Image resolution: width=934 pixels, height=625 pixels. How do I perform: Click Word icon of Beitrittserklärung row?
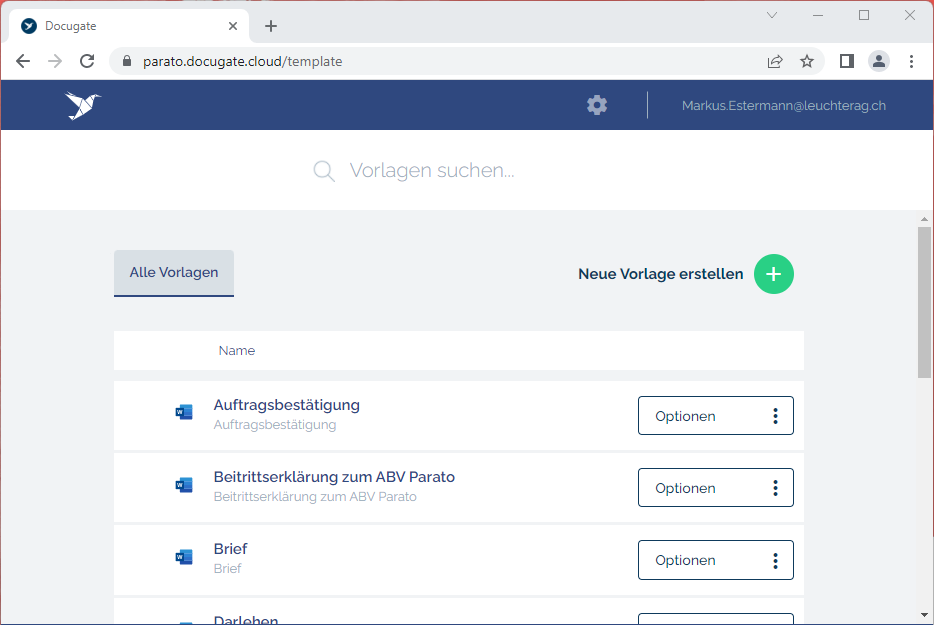pyautogui.click(x=184, y=485)
